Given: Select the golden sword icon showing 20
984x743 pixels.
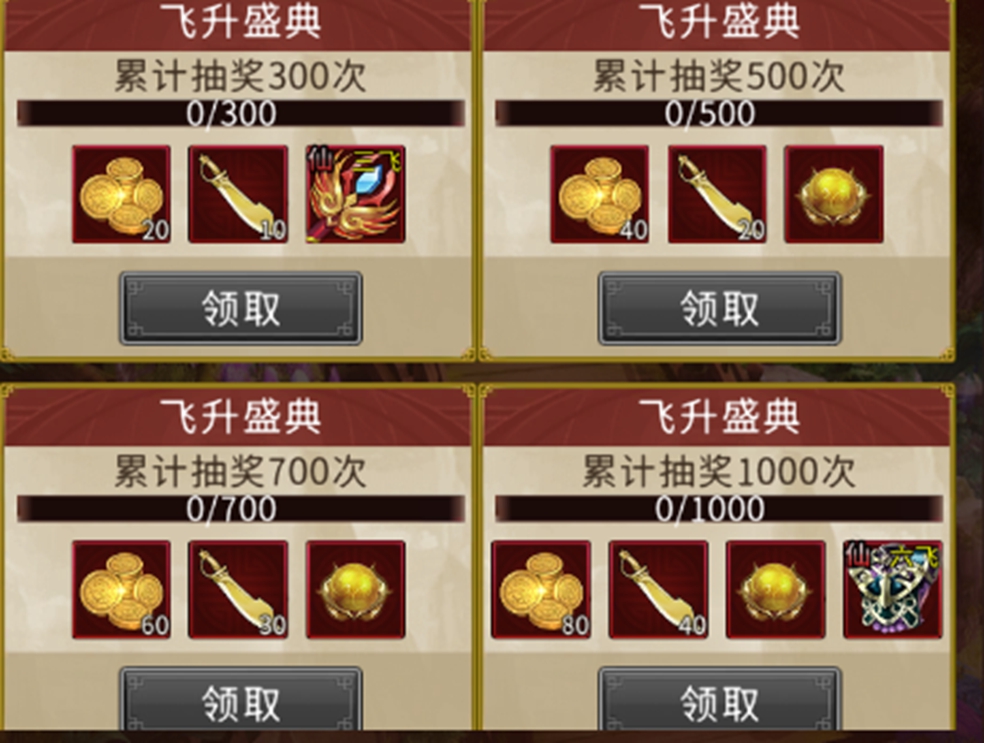Looking at the screenshot, I should 717,195.
